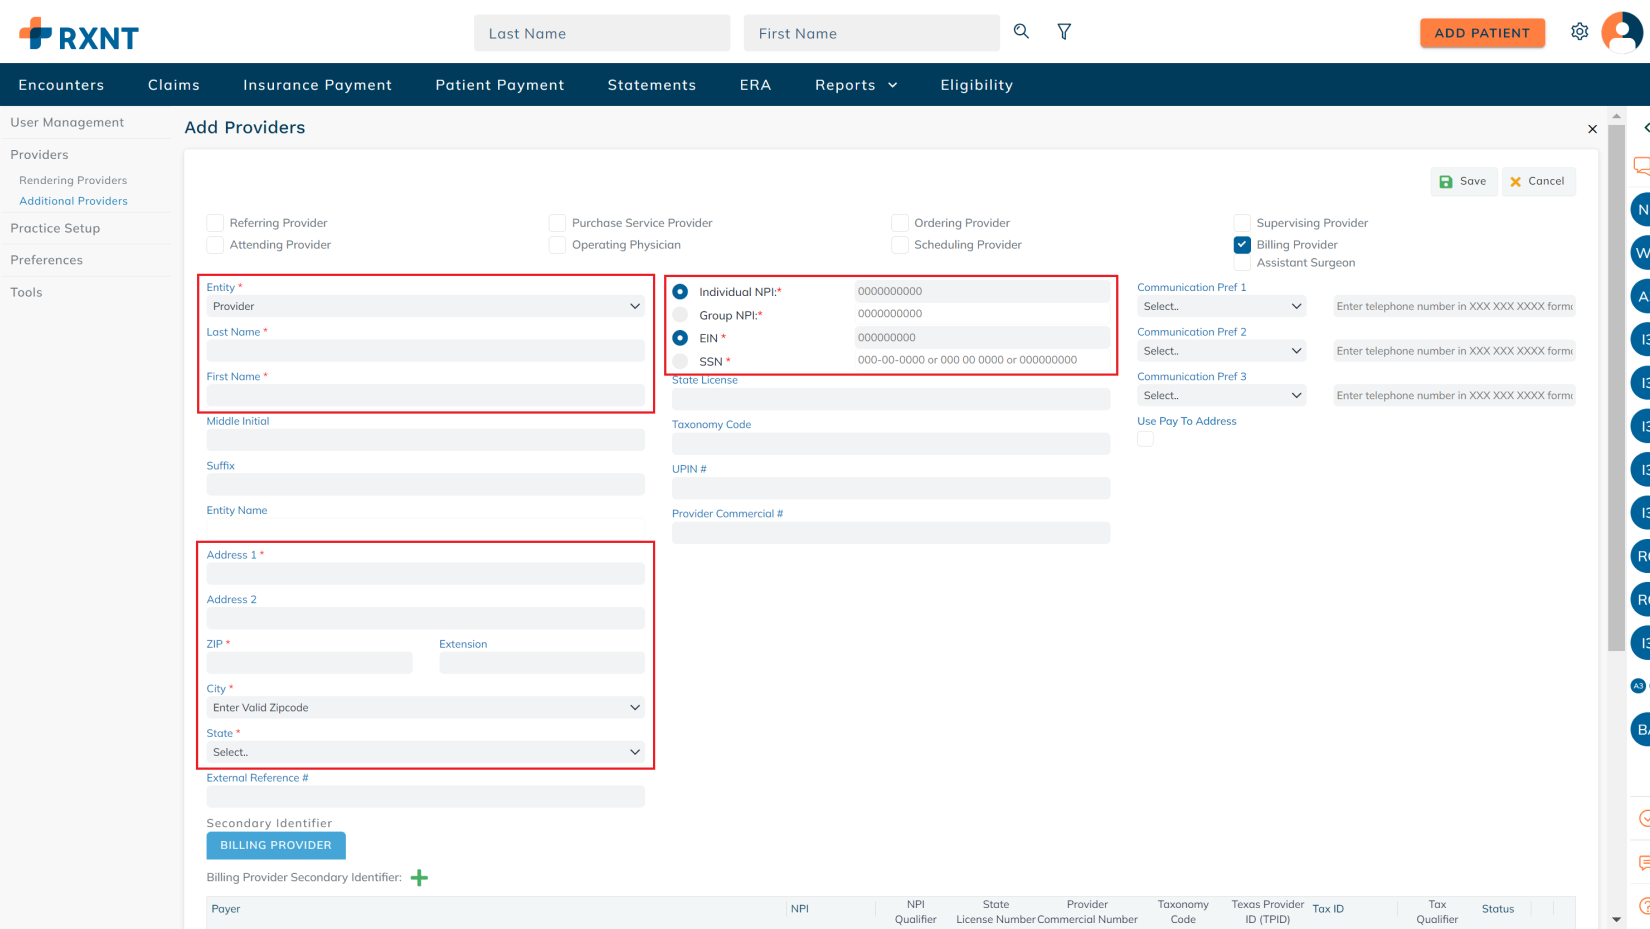1650x929 pixels.
Task: Click the Taxonomy Code input field
Action: (890, 443)
